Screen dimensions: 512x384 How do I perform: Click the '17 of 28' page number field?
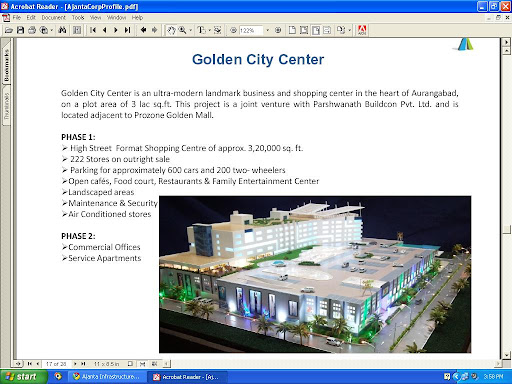(56, 364)
